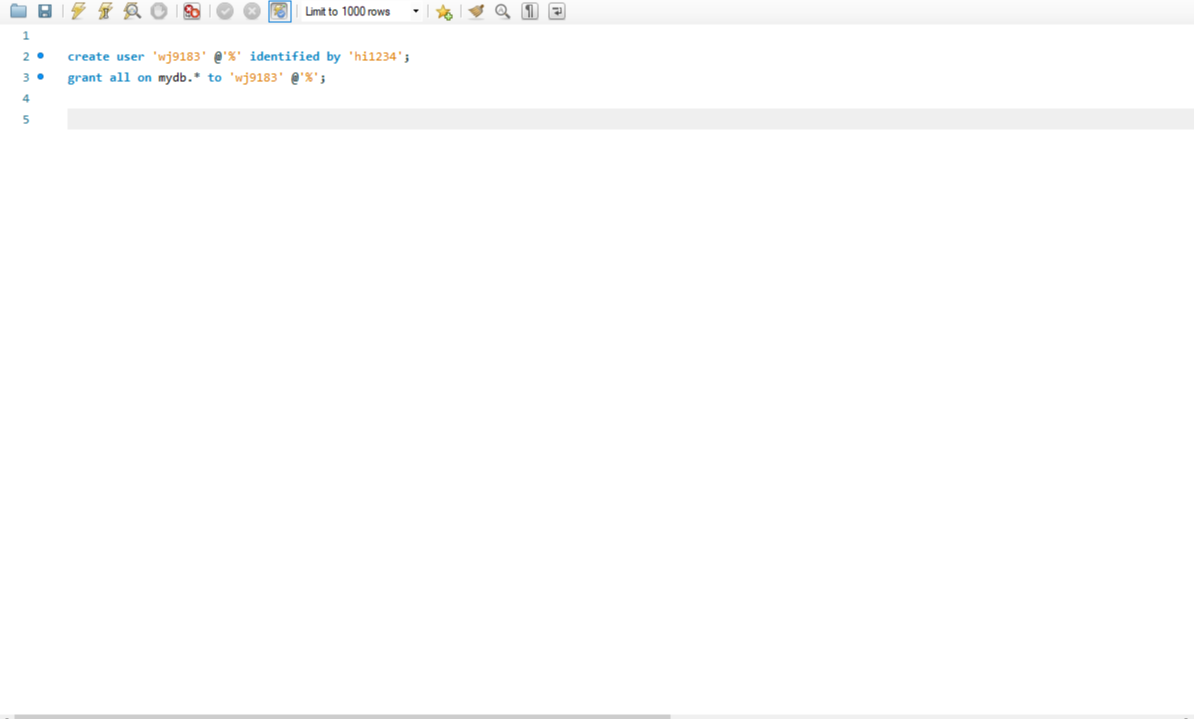Click 'wj9183' in the create user line
The width and height of the screenshot is (1194, 719).
tap(179, 56)
